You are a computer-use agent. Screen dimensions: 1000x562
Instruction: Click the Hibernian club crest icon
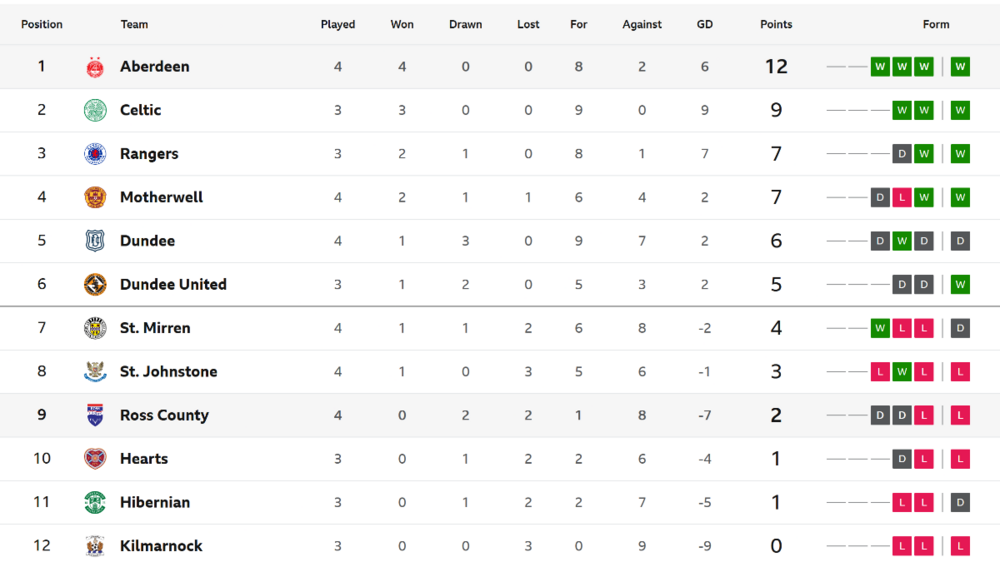pos(95,502)
